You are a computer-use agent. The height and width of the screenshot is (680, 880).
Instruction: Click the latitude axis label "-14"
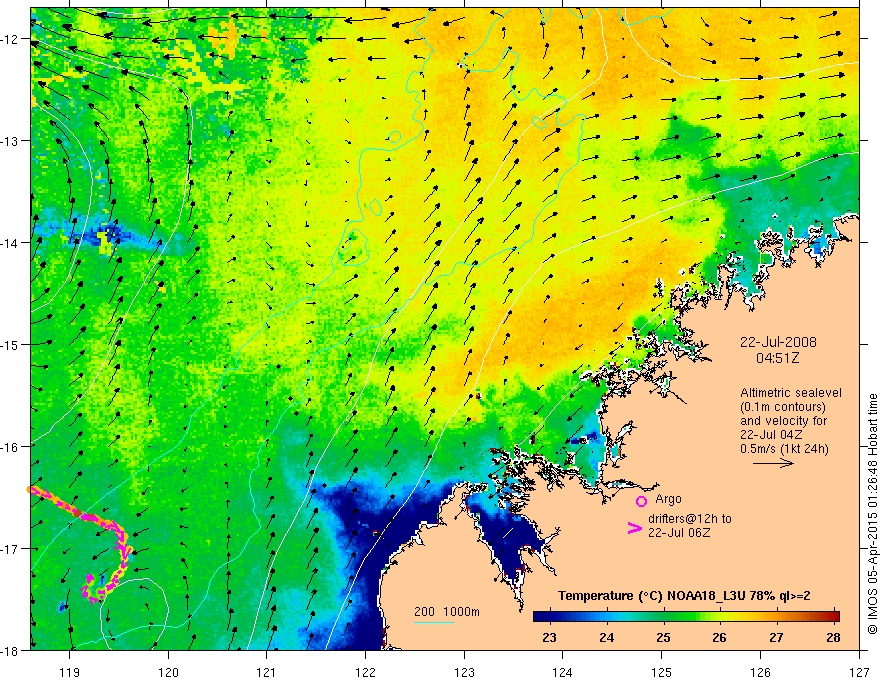coord(10,243)
